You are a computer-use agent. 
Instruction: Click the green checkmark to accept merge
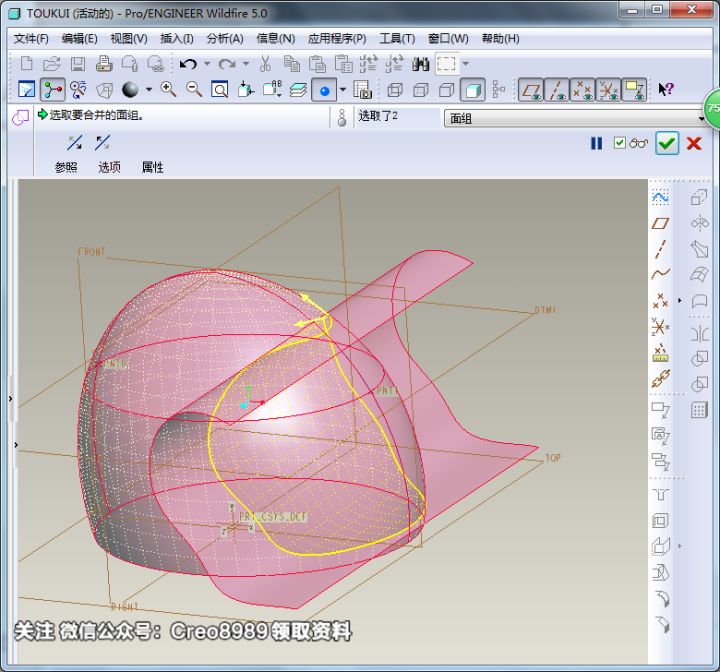click(667, 143)
